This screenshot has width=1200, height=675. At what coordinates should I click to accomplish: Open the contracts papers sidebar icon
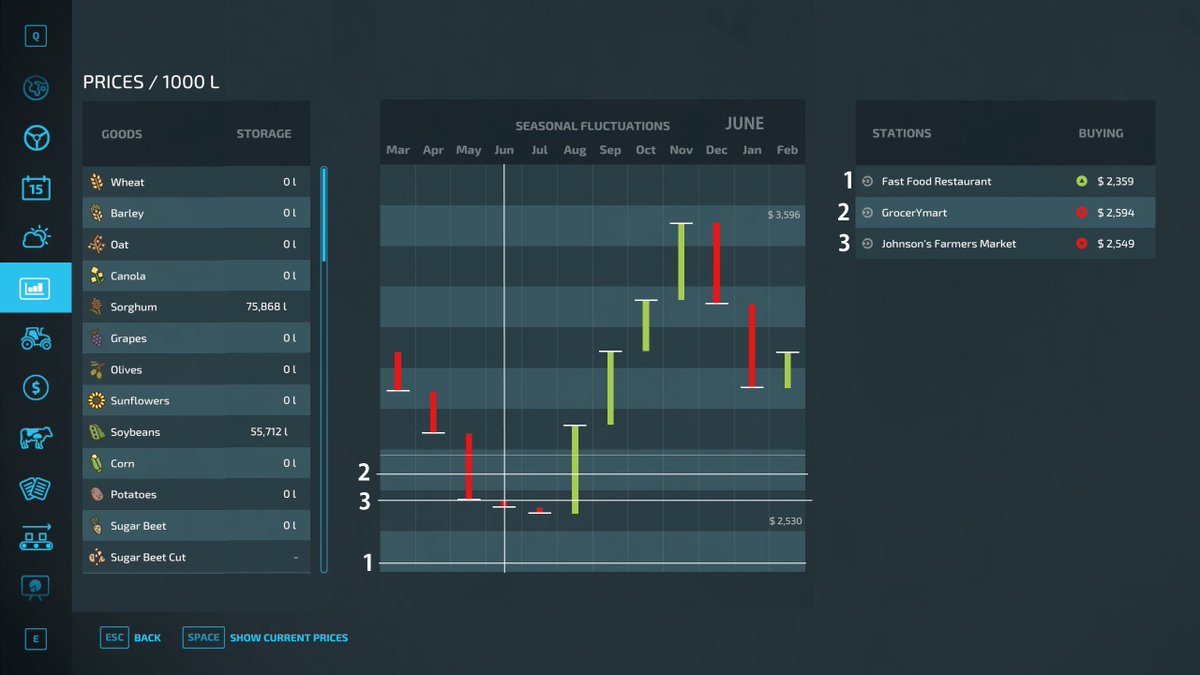[36, 488]
